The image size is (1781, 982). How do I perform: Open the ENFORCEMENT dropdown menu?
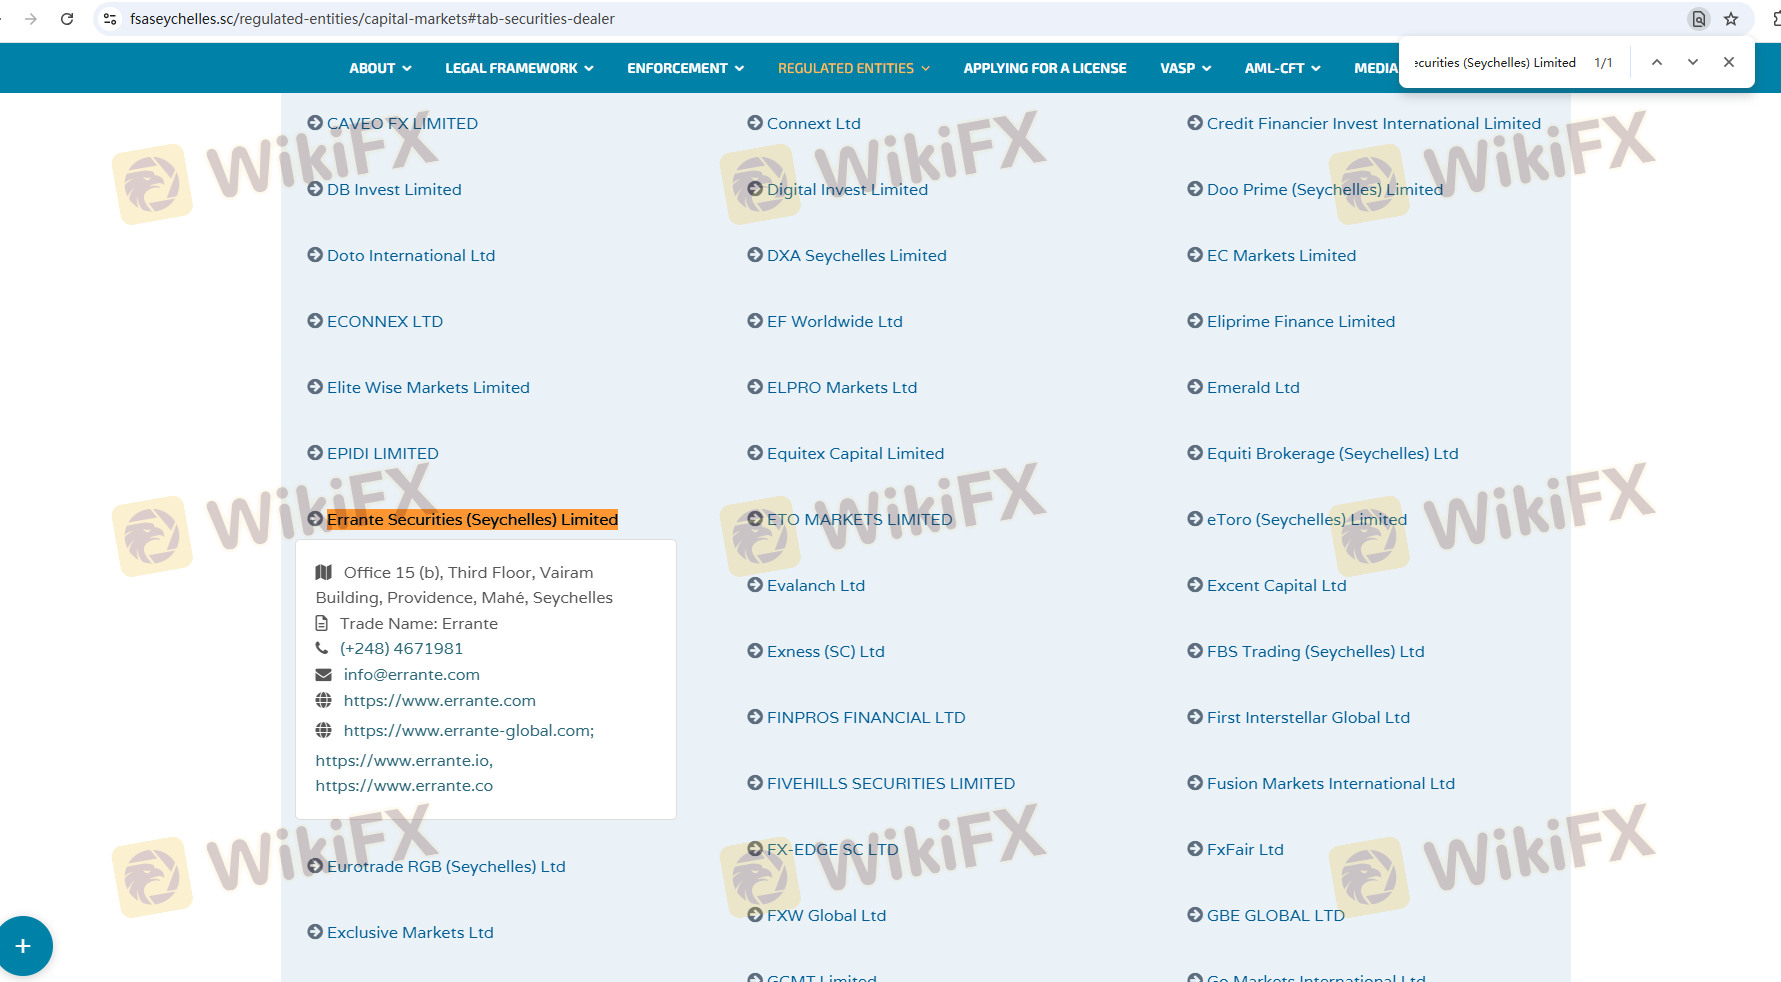[x=685, y=68]
